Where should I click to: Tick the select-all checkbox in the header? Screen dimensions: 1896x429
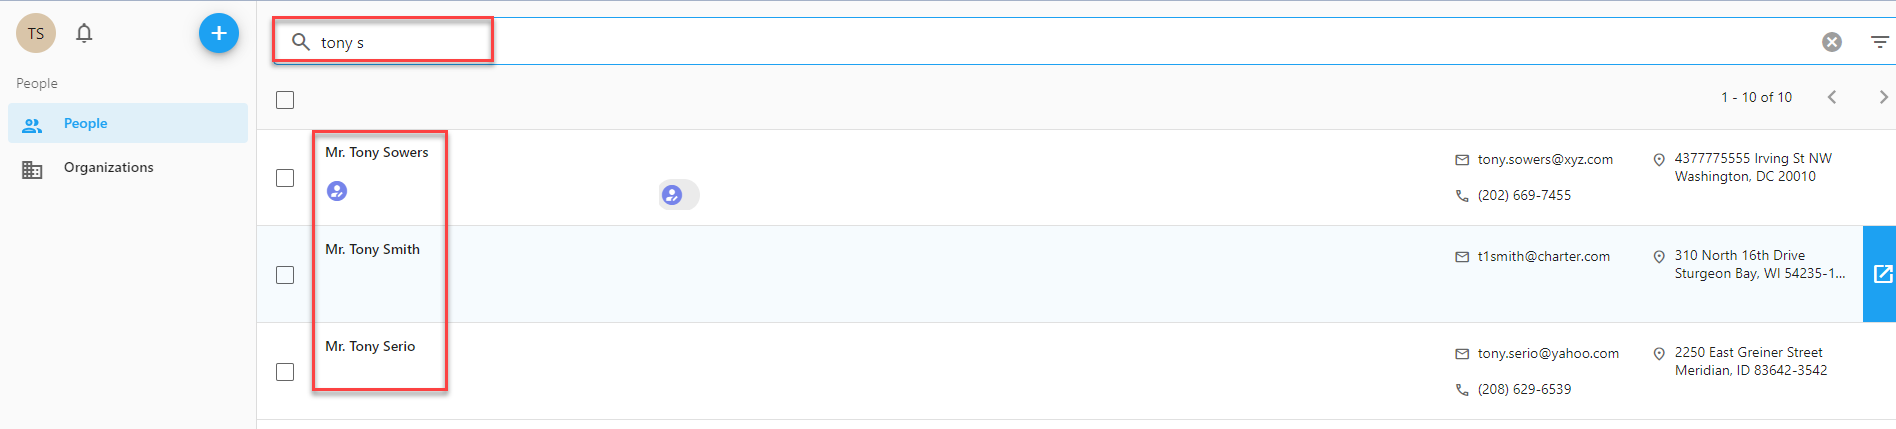[x=285, y=100]
